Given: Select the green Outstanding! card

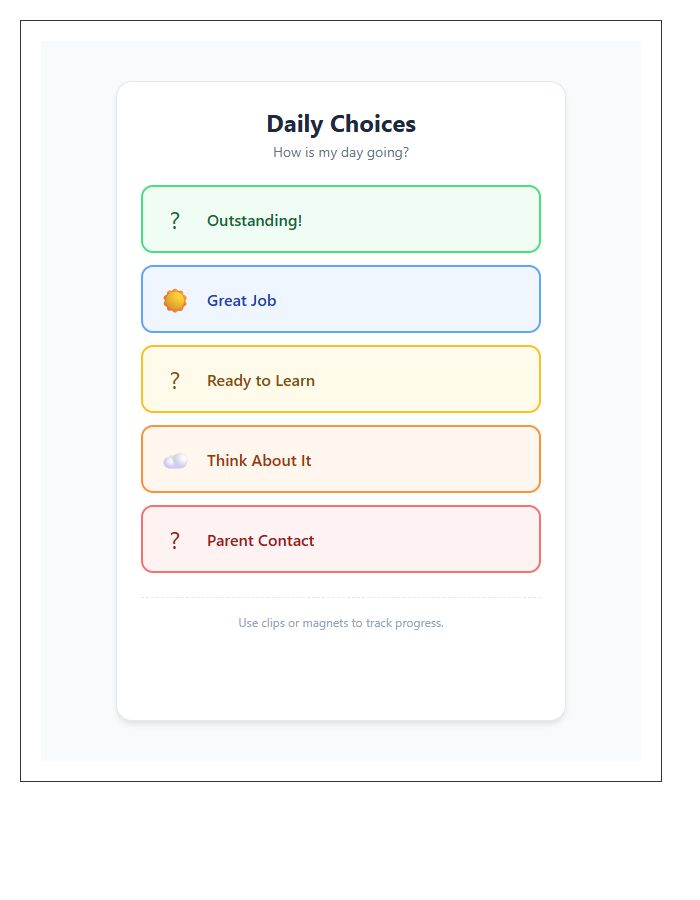Looking at the screenshot, I should click(341, 219).
